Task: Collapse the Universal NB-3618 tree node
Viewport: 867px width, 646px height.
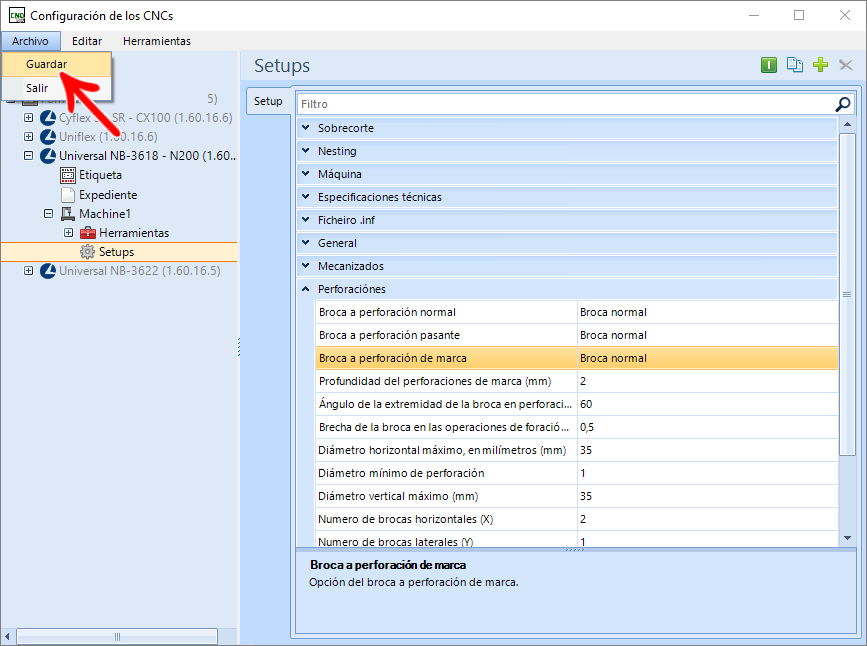Action: tap(28, 156)
